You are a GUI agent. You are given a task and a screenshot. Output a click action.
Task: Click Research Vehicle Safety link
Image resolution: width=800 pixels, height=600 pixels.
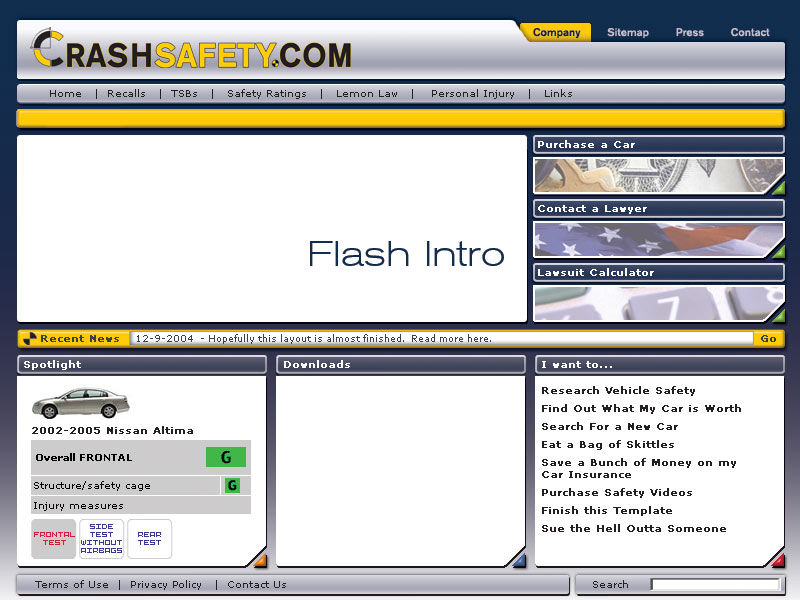618,390
